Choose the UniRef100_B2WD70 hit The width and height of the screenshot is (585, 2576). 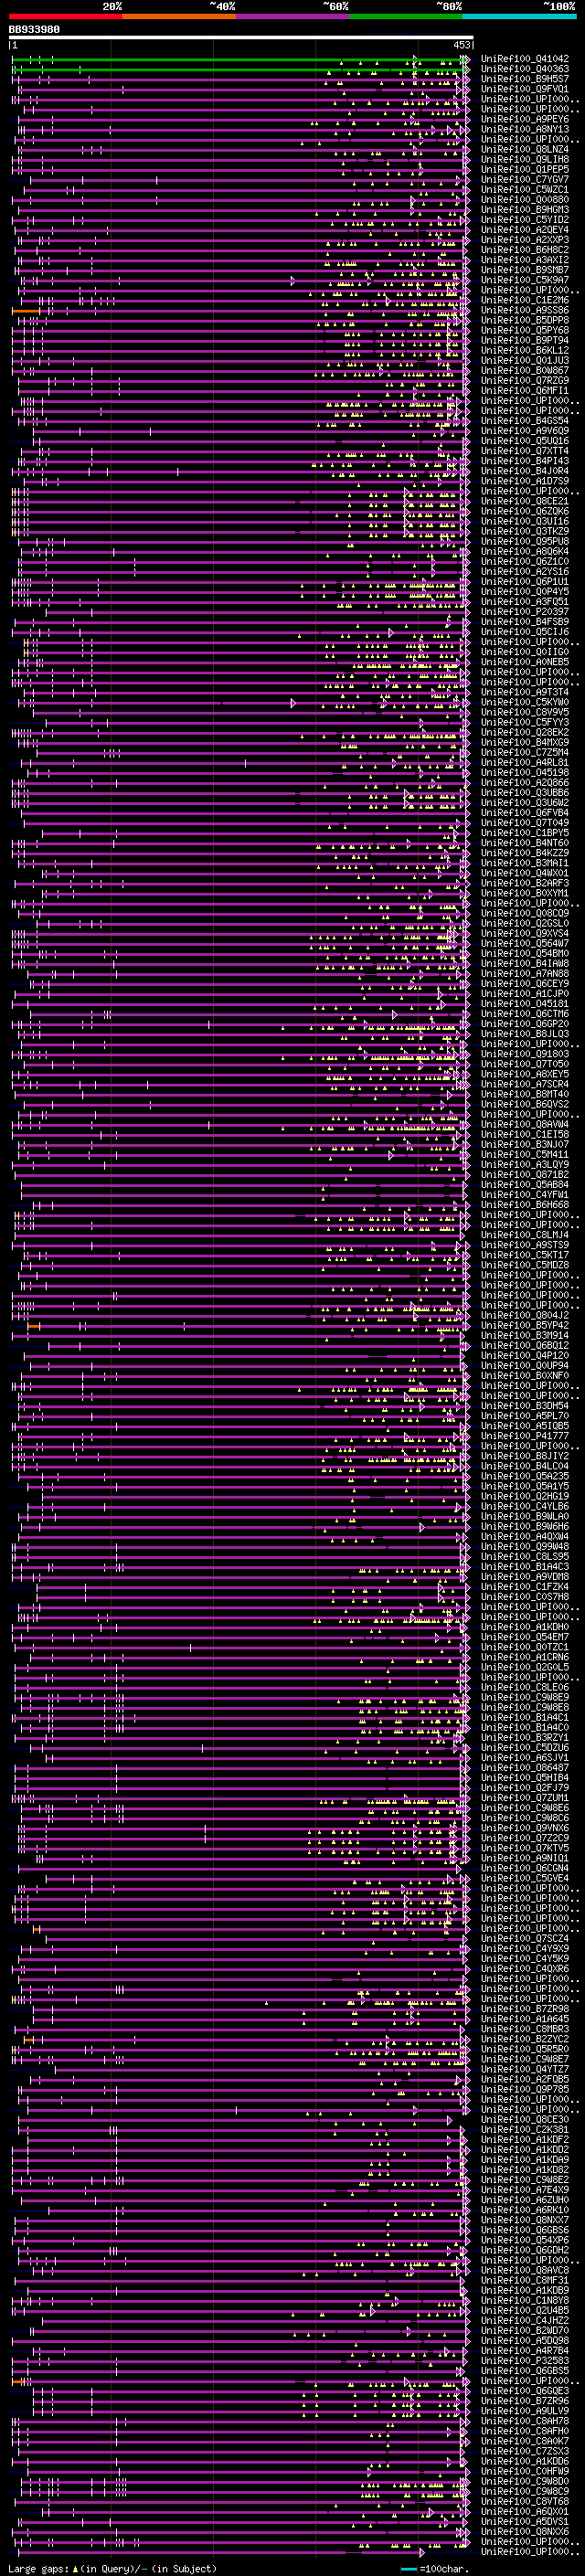click(x=525, y=2330)
